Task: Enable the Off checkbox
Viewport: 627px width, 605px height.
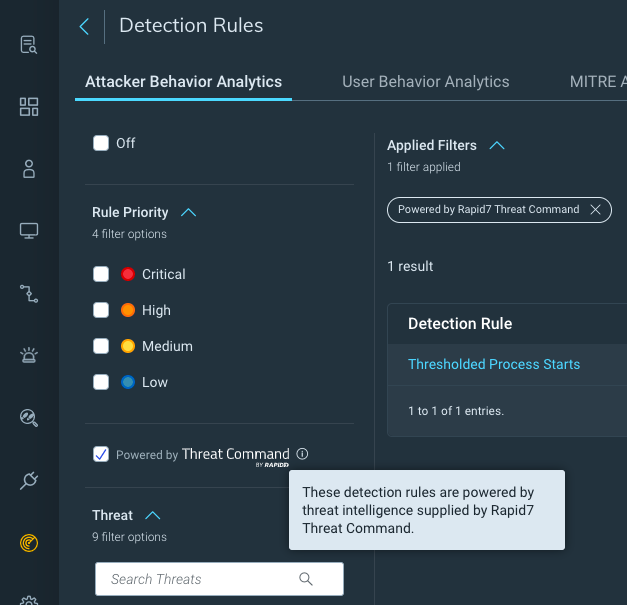Action: pyautogui.click(x=101, y=143)
